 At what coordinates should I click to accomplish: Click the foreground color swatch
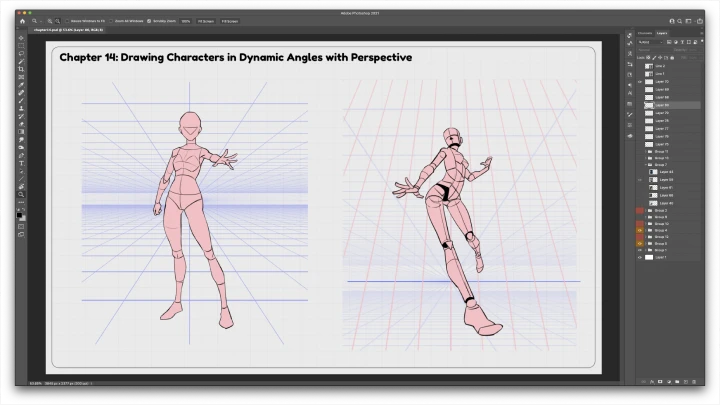20,213
